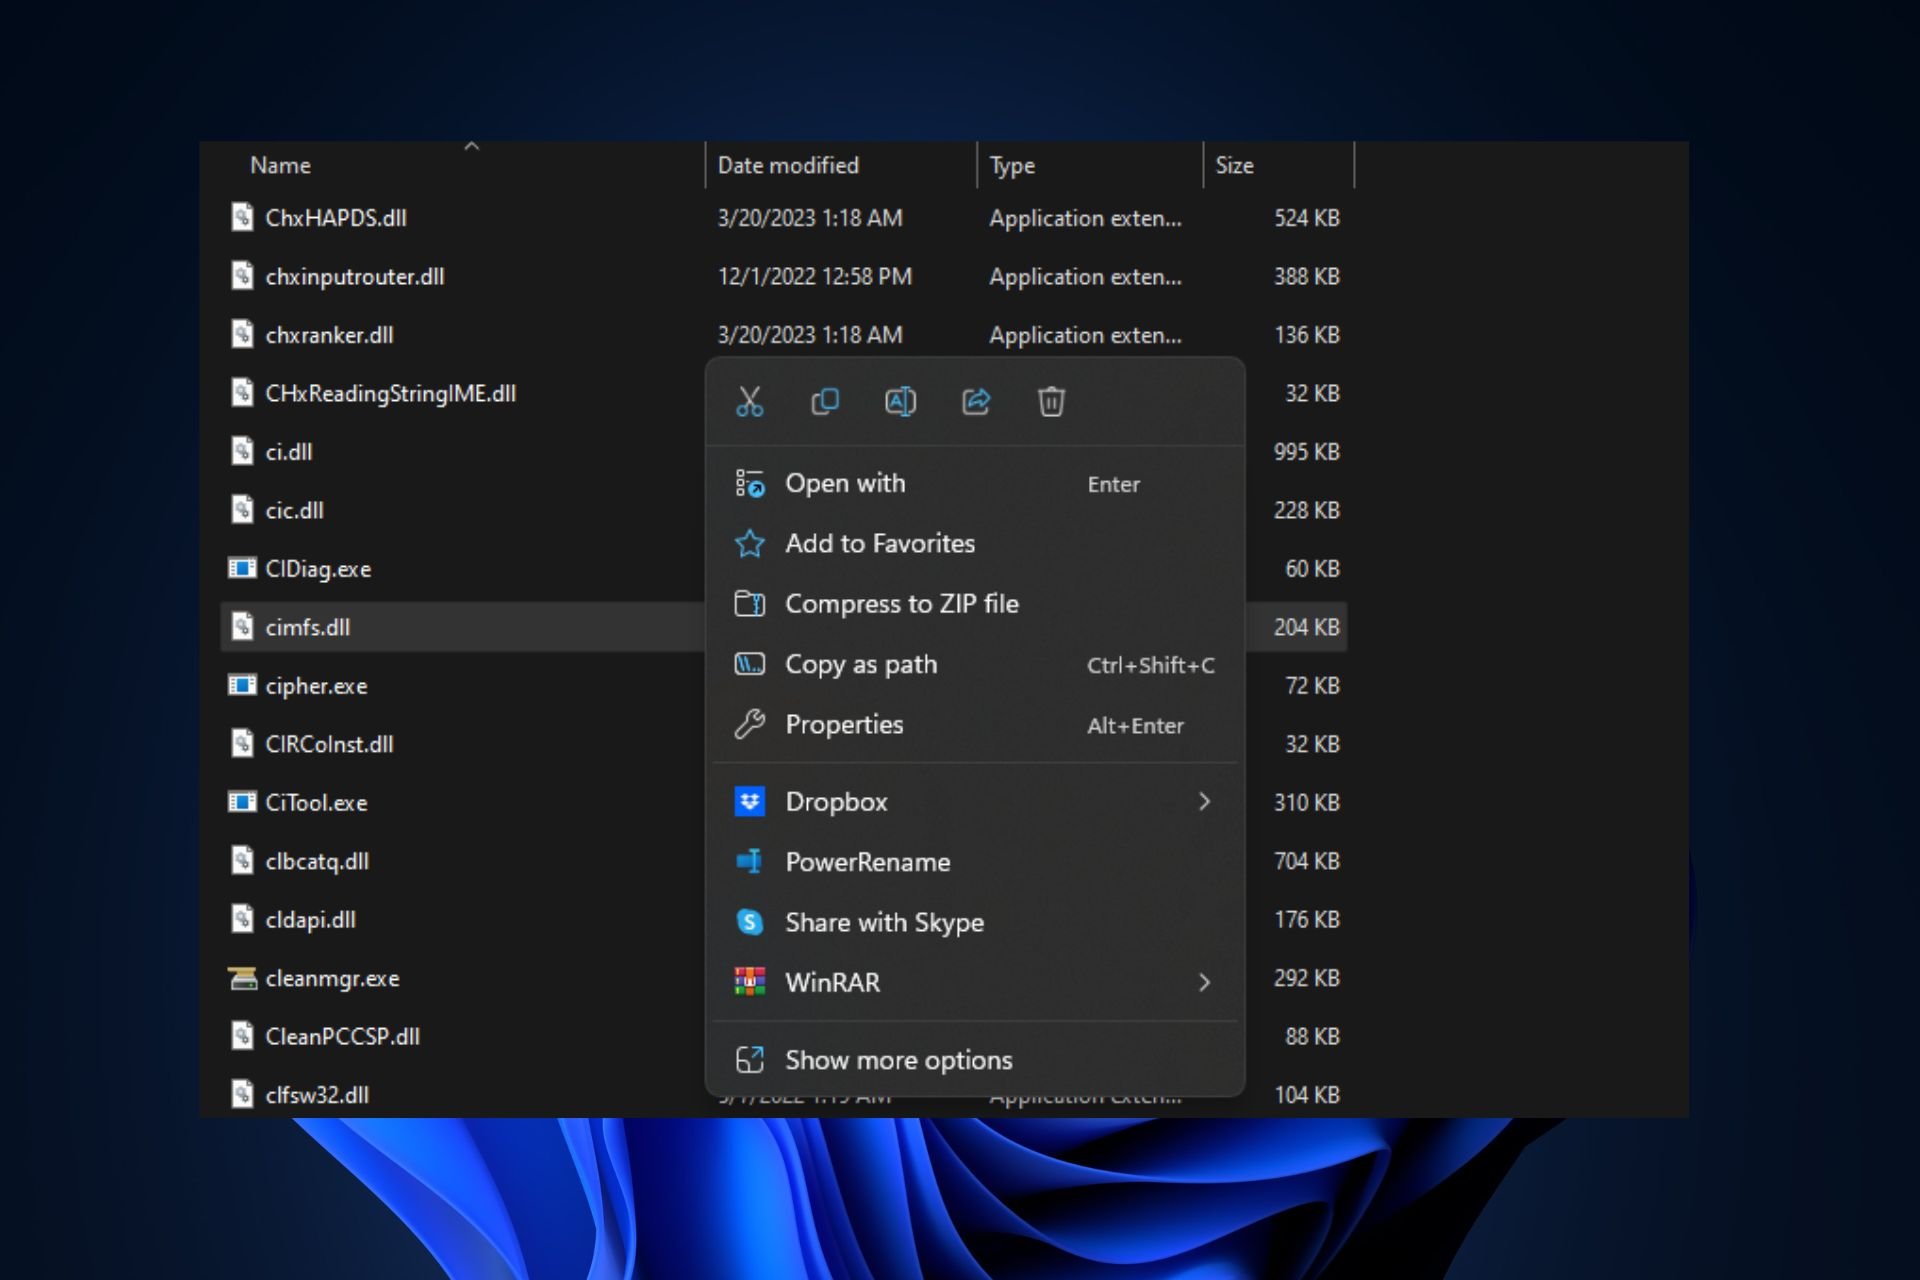Click the 292 KB size cell

click(x=1306, y=979)
